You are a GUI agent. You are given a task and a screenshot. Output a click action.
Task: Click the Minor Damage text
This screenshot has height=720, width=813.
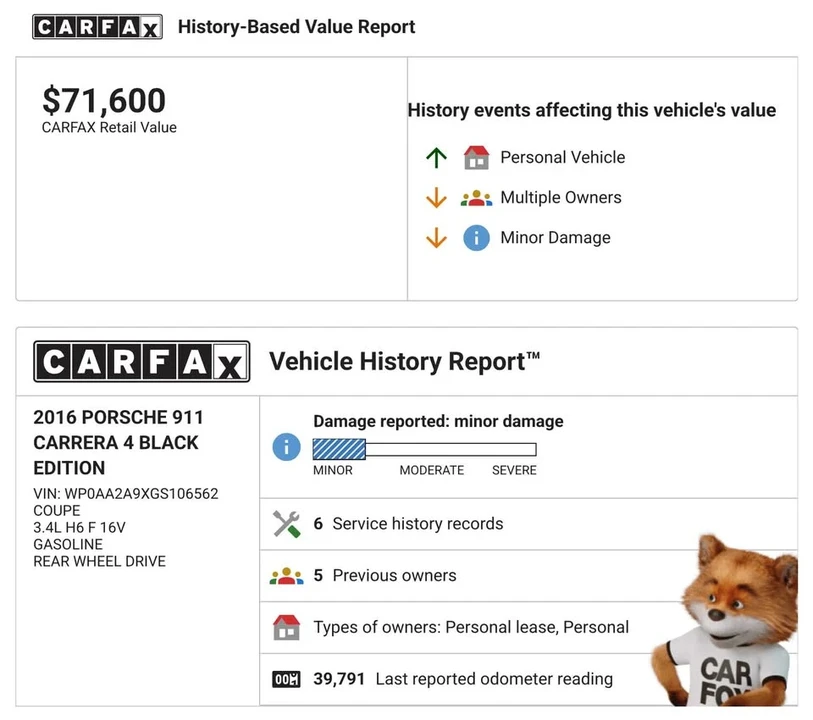tap(555, 238)
